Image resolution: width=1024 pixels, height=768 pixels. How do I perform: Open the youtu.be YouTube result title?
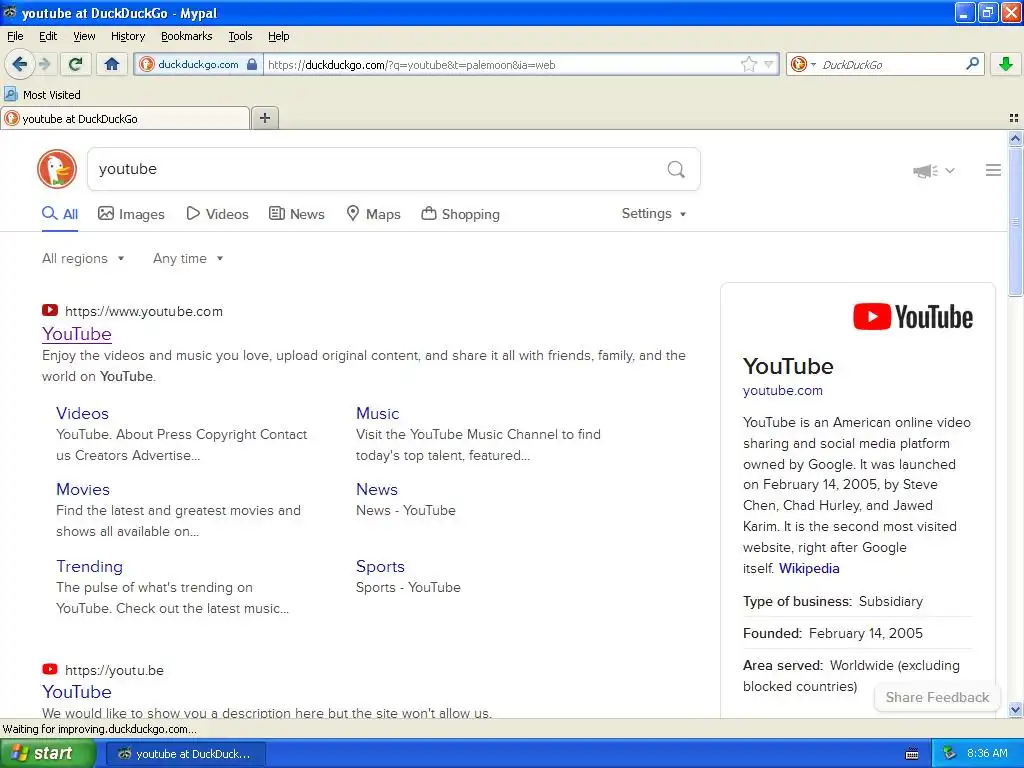click(x=76, y=692)
